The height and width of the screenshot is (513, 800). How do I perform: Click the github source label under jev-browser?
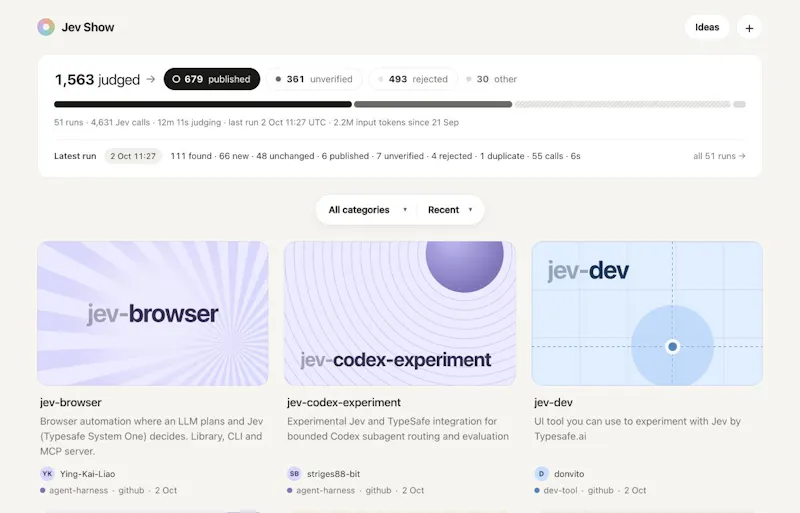coord(132,491)
